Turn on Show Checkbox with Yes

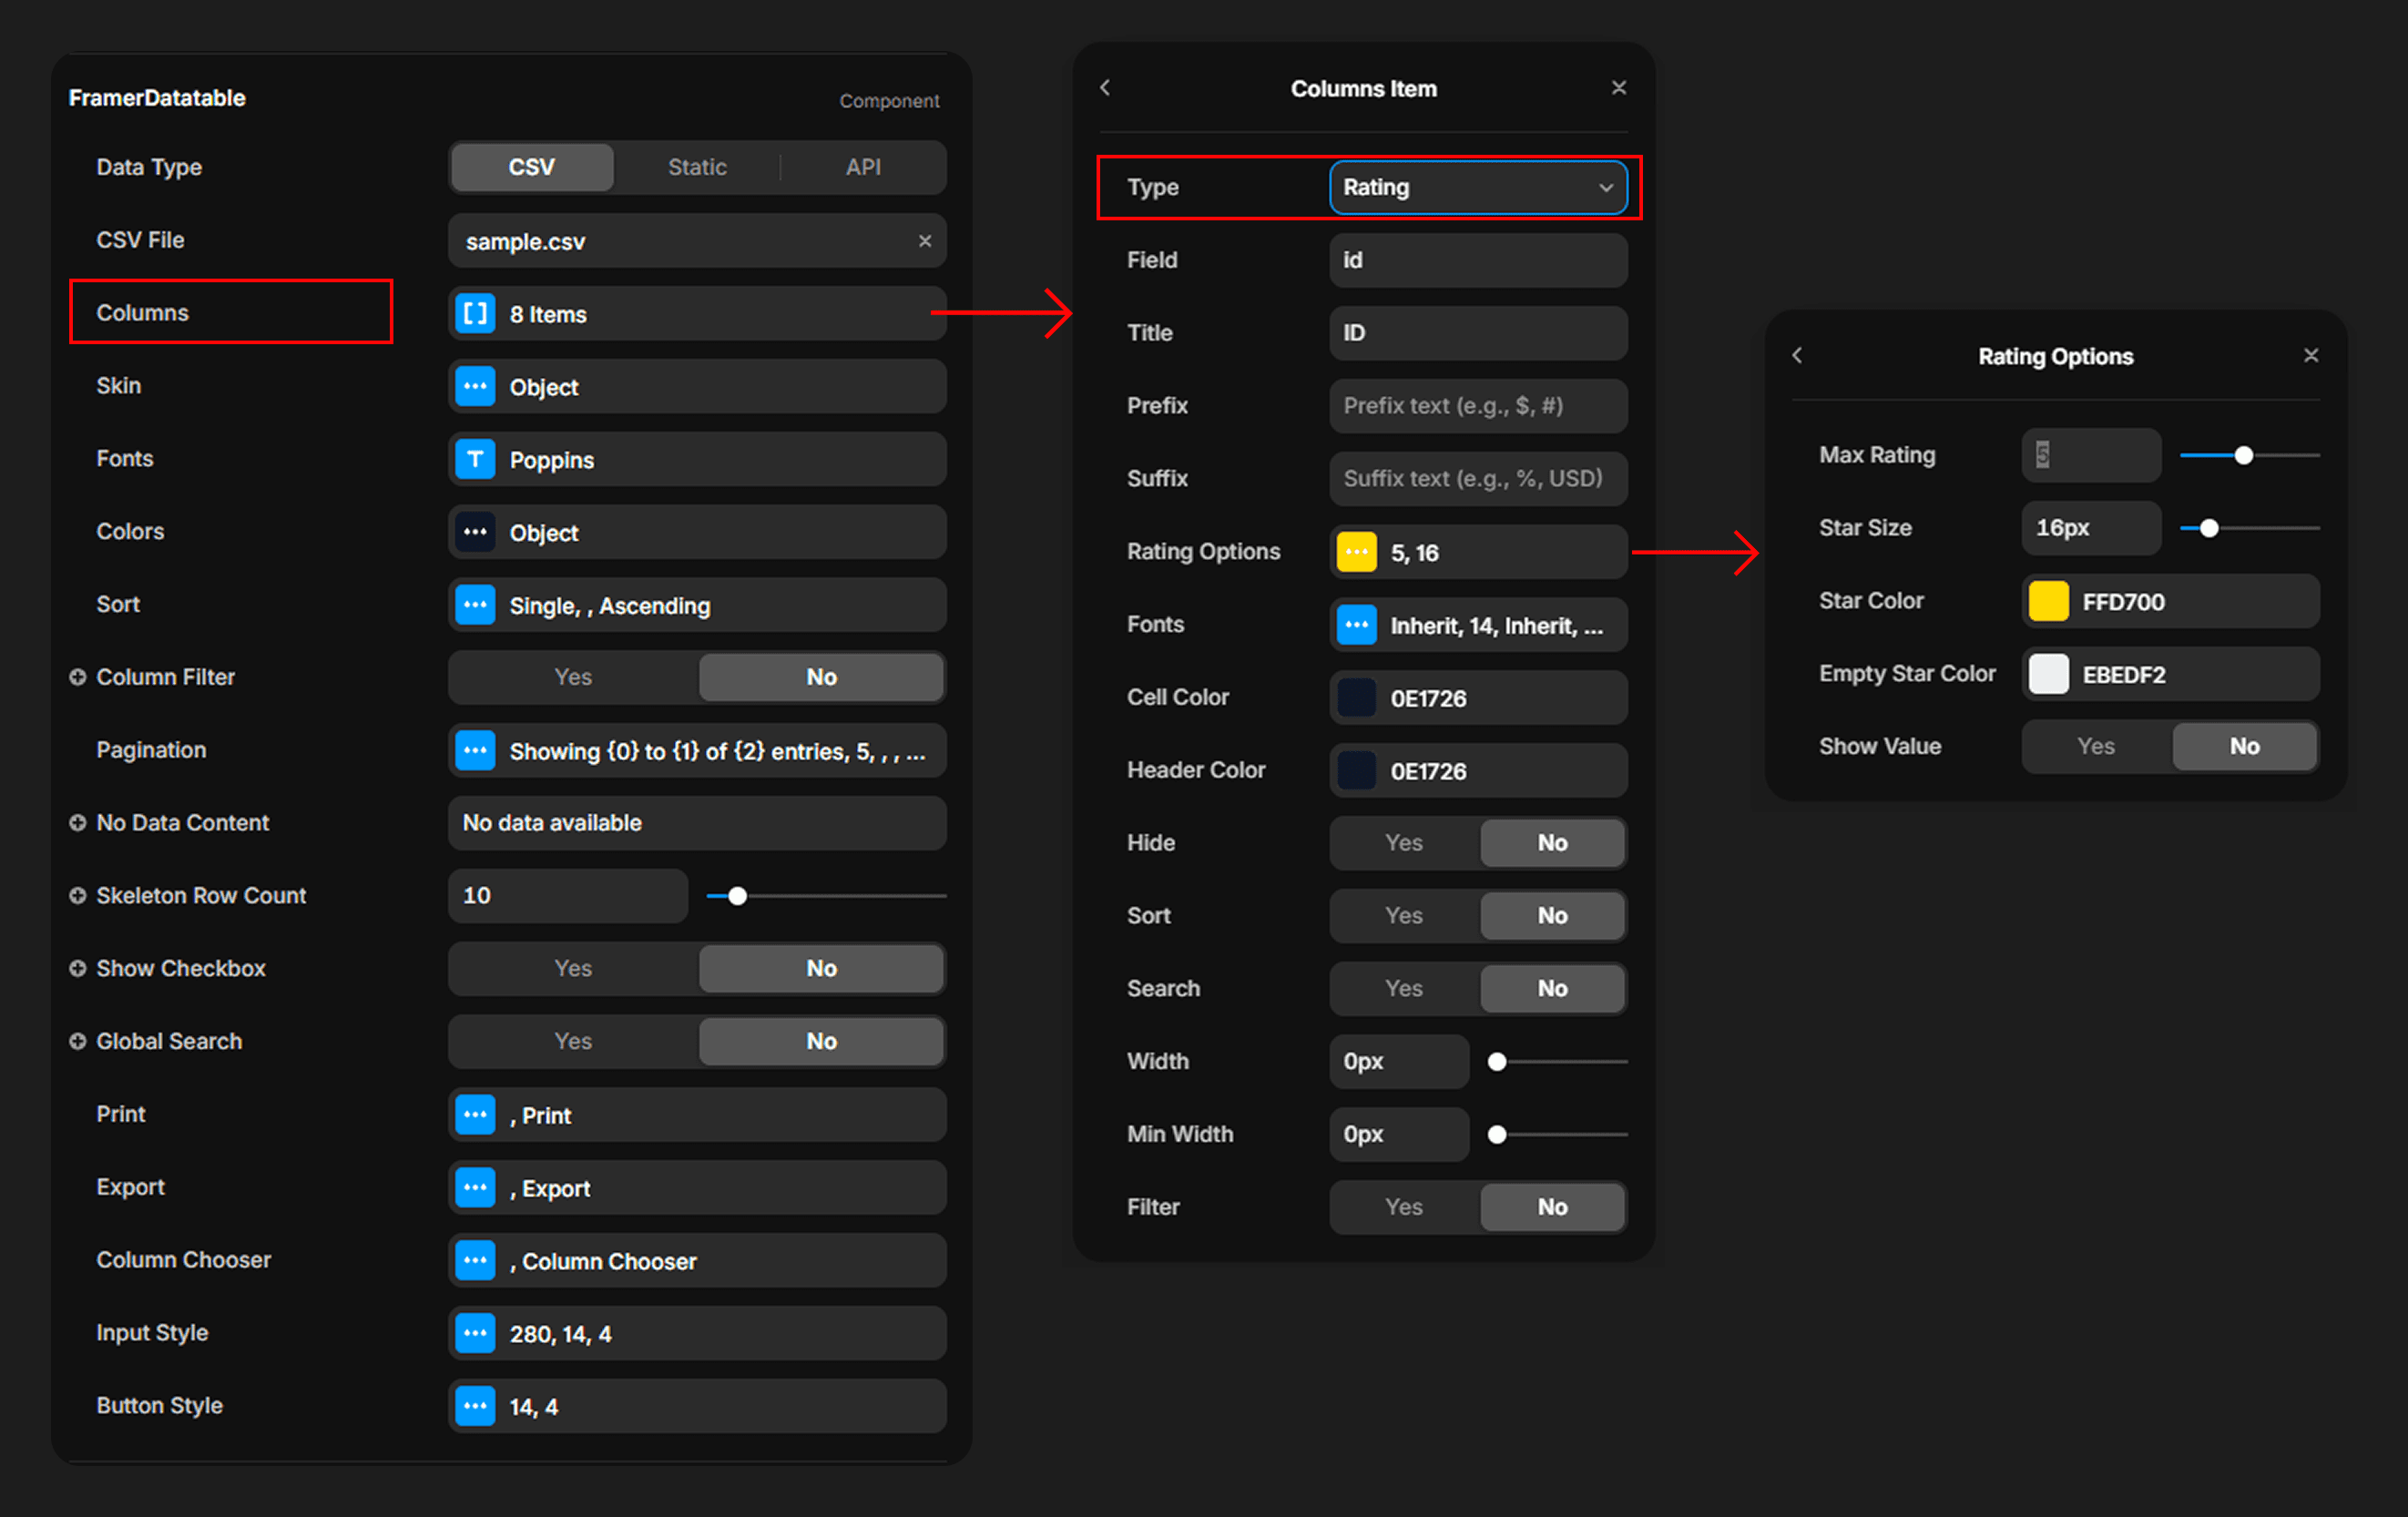573,968
